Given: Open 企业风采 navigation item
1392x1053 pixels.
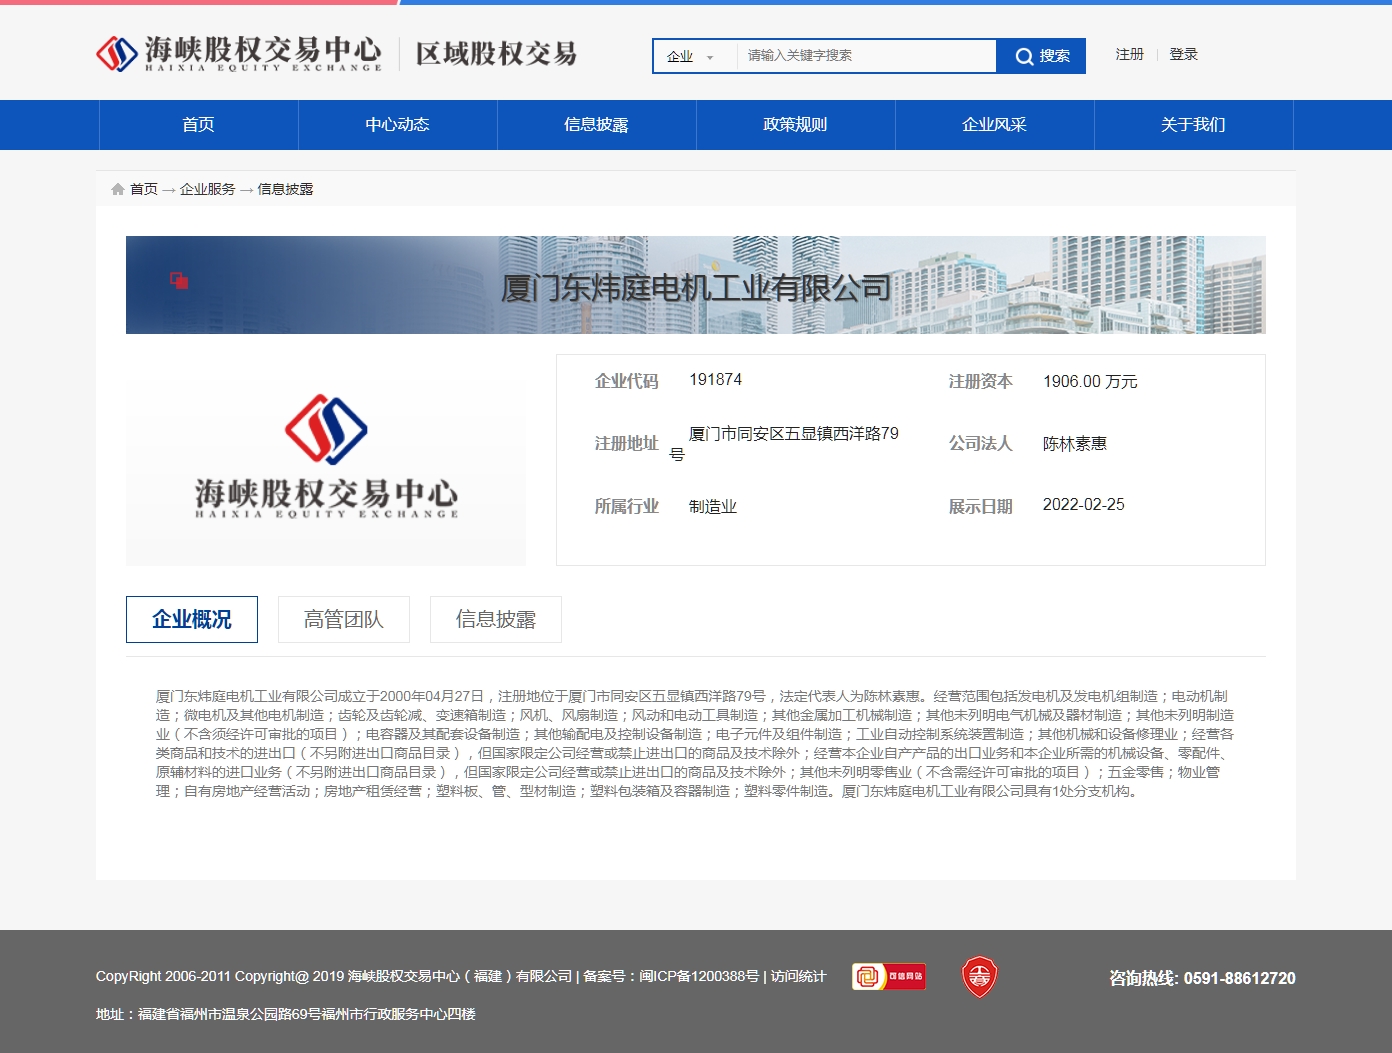Looking at the screenshot, I should coord(994,125).
